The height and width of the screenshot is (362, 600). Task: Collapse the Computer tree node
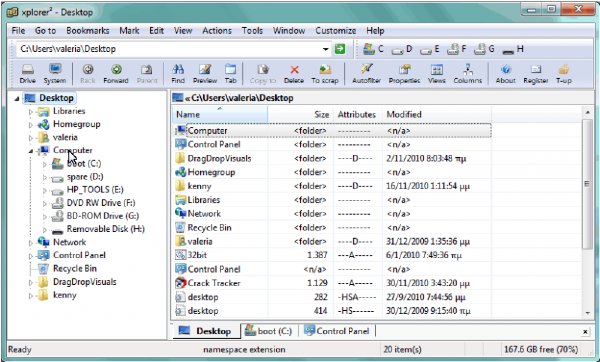(31, 151)
